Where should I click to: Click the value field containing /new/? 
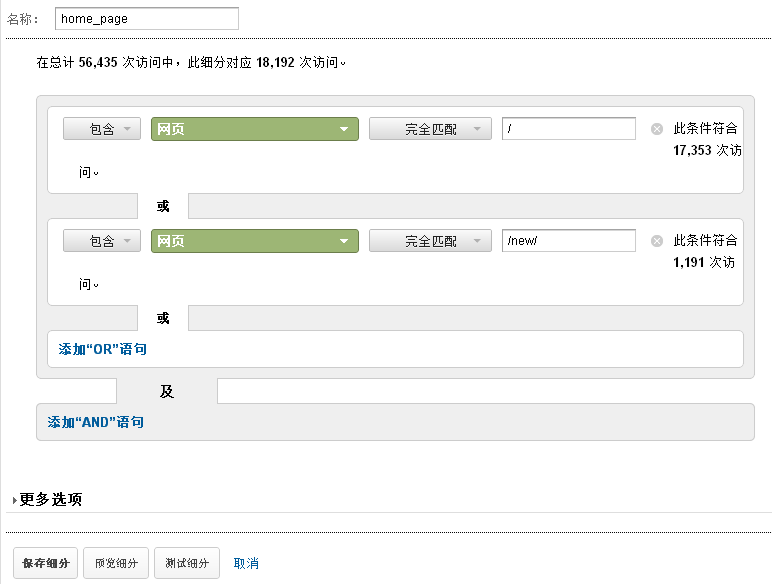click(x=568, y=241)
